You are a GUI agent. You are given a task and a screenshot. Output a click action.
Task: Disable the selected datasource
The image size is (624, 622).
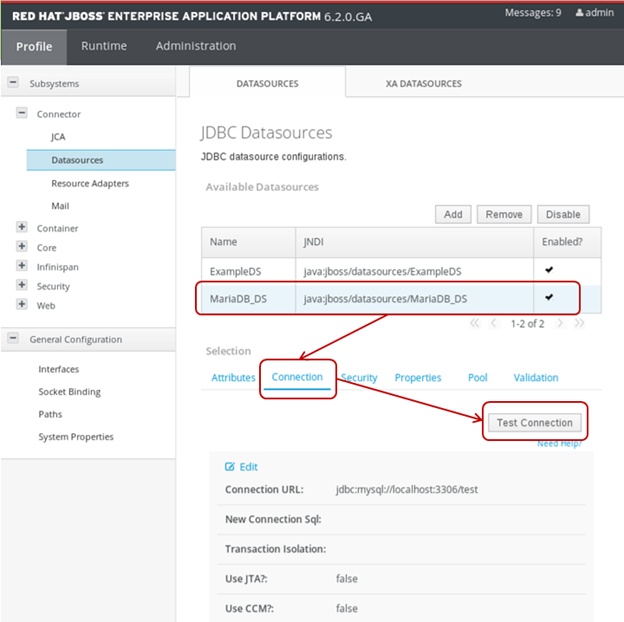(x=563, y=214)
